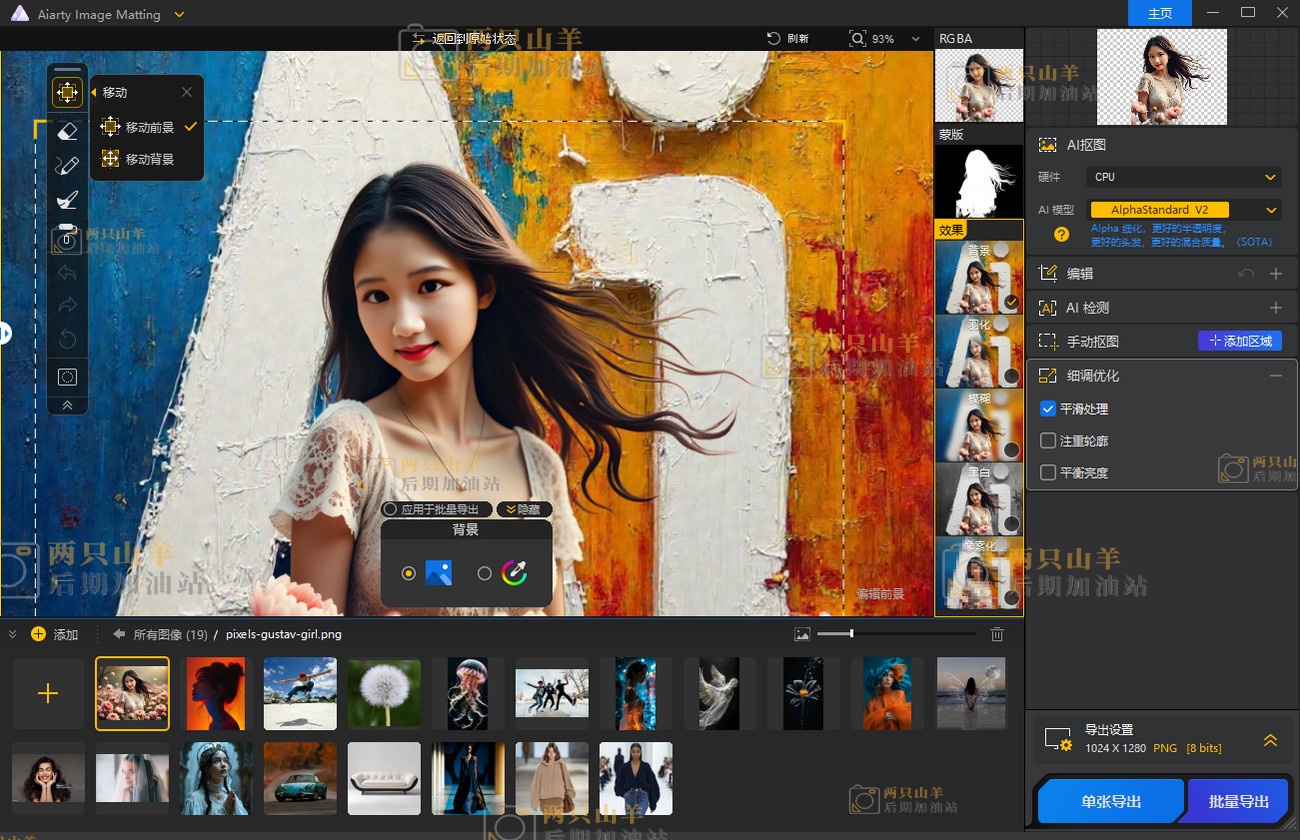Click the 单张导出 button
The image size is (1300, 840).
pyautogui.click(x=1110, y=801)
